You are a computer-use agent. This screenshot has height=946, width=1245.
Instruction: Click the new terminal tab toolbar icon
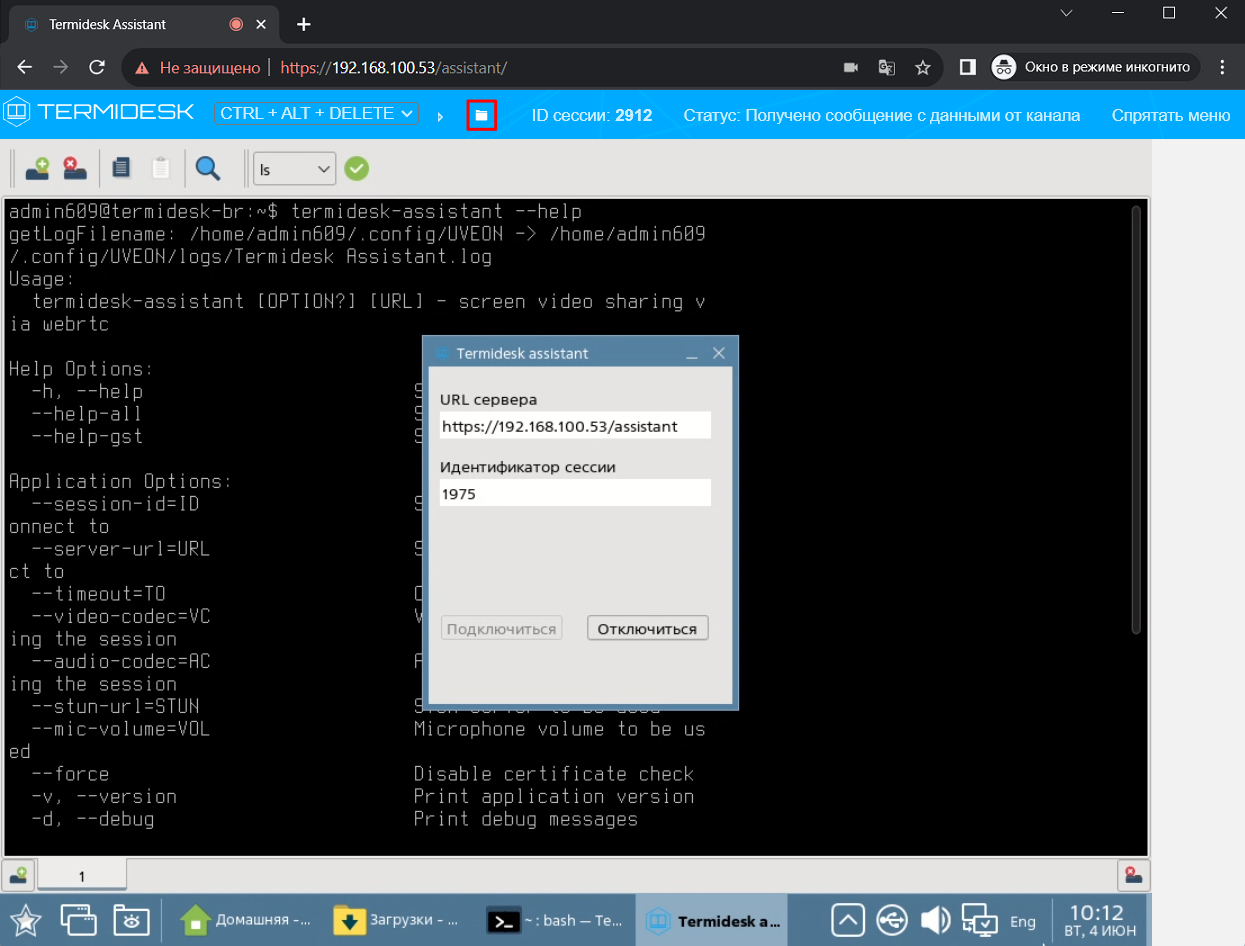coord(38,168)
